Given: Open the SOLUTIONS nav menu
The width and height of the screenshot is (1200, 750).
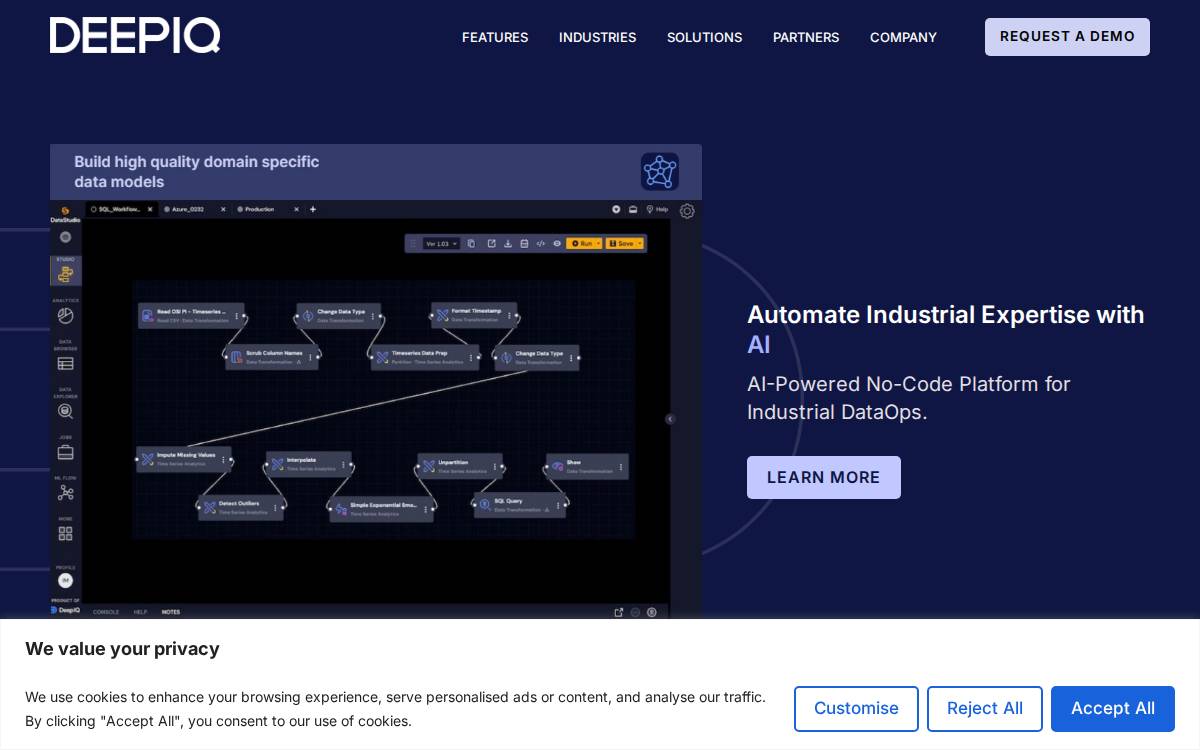Looking at the screenshot, I should point(704,37).
